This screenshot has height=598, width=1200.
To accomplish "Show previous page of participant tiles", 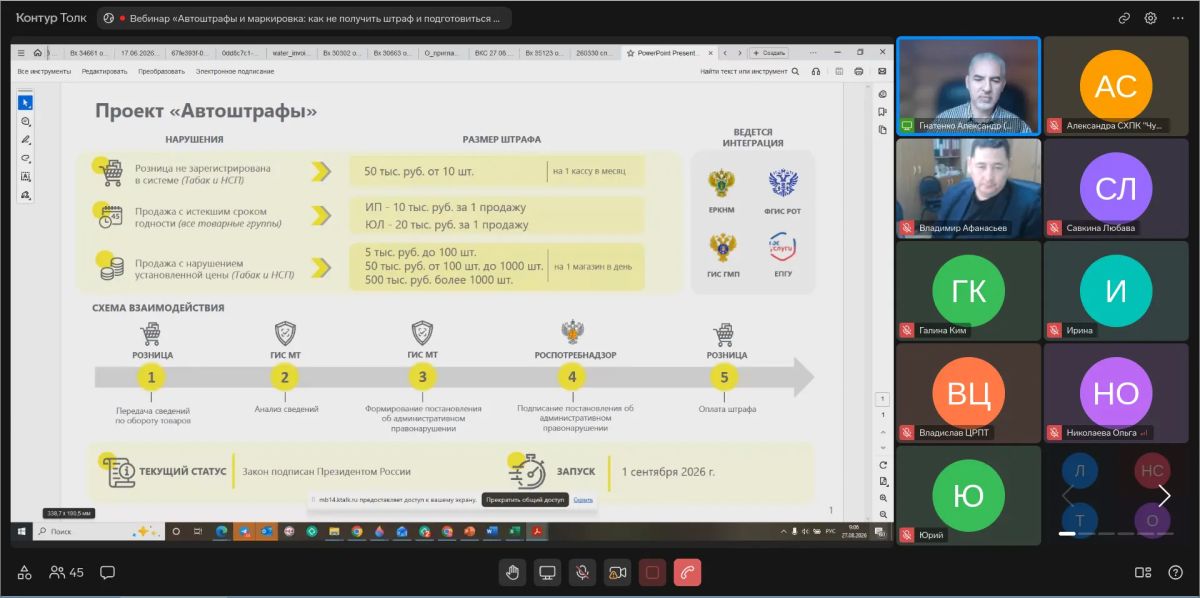I will click(1066, 496).
